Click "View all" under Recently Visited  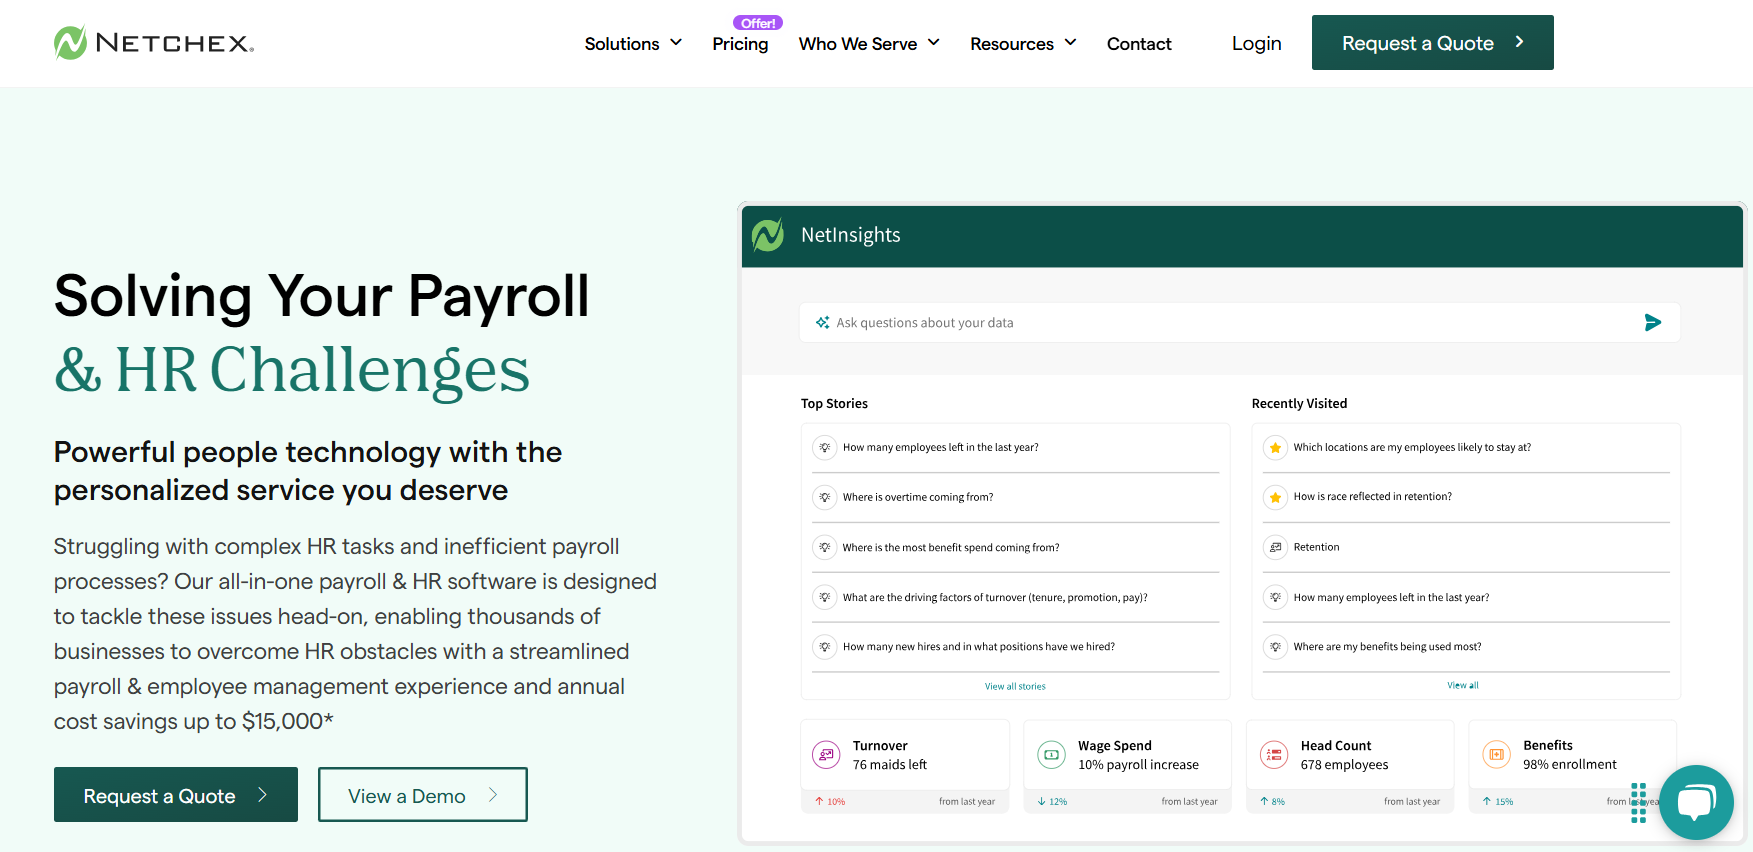1463,685
